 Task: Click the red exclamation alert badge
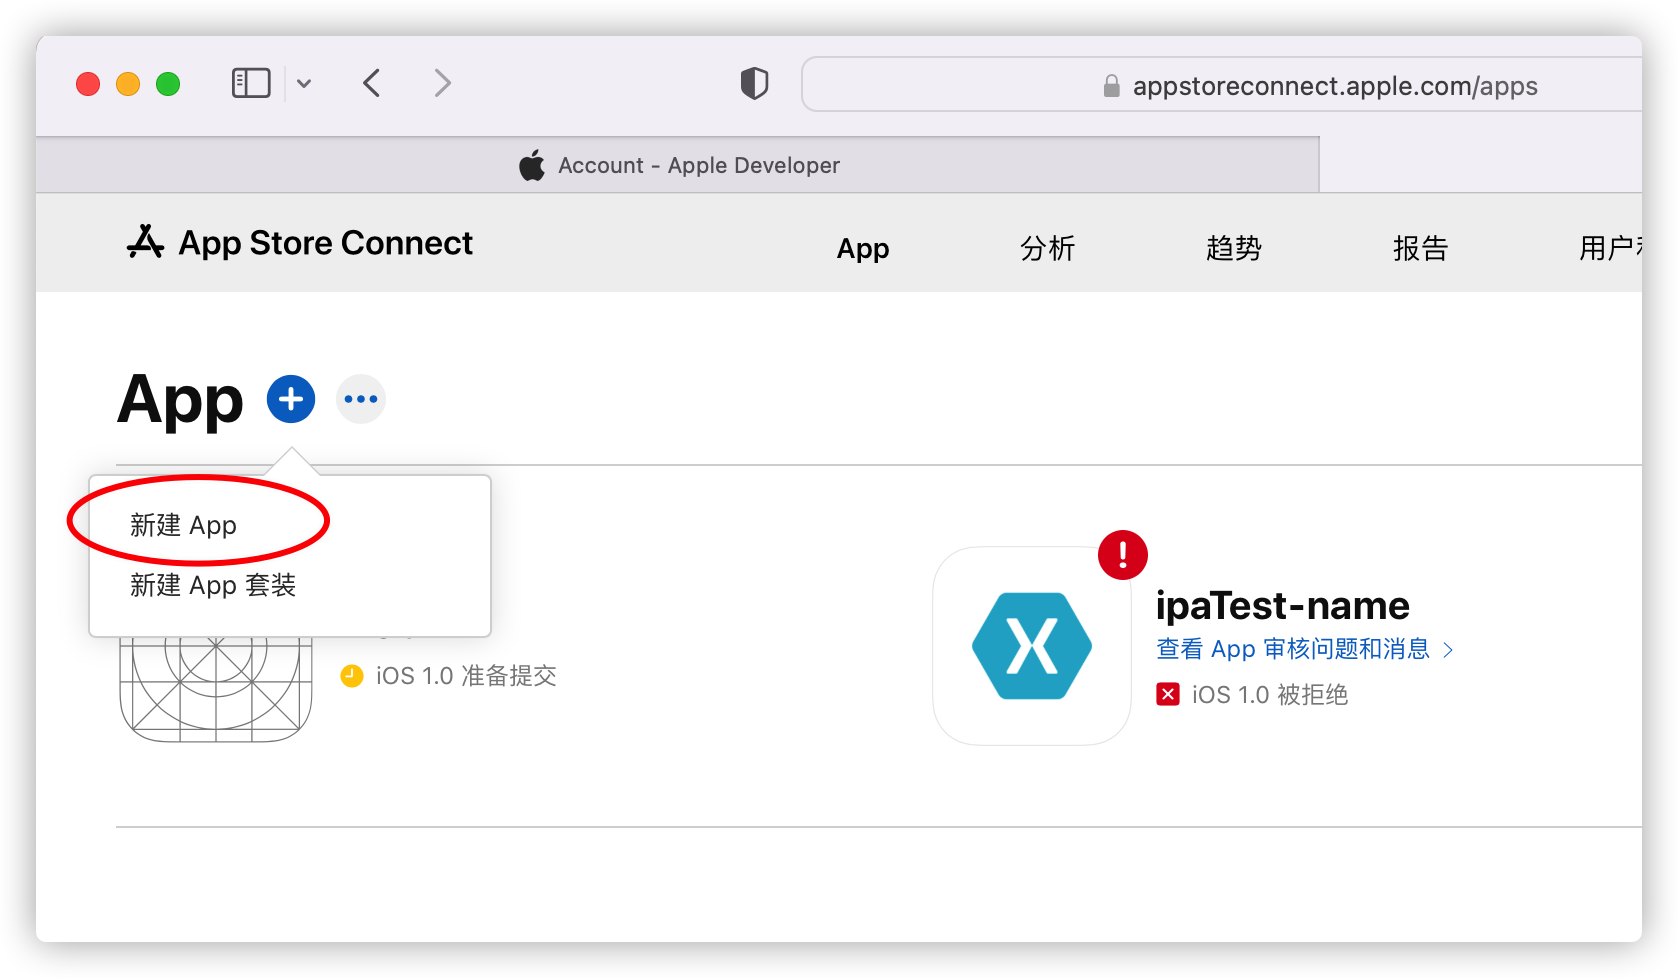1123,555
